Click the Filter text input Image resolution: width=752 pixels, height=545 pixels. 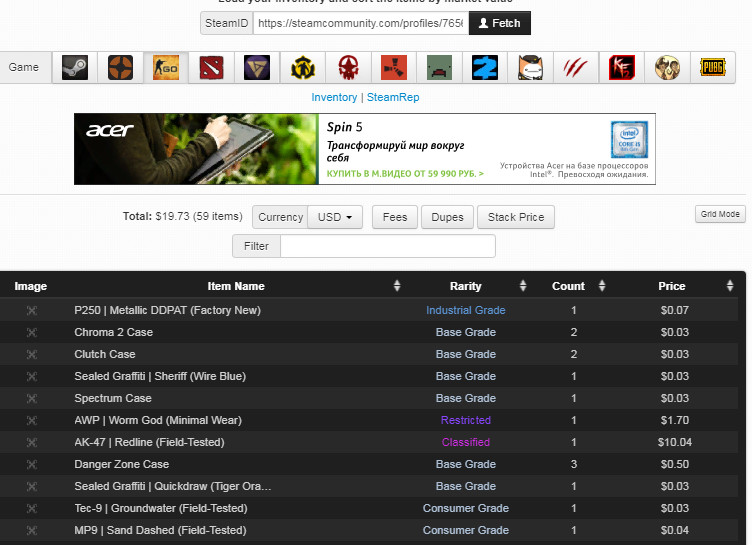click(388, 246)
